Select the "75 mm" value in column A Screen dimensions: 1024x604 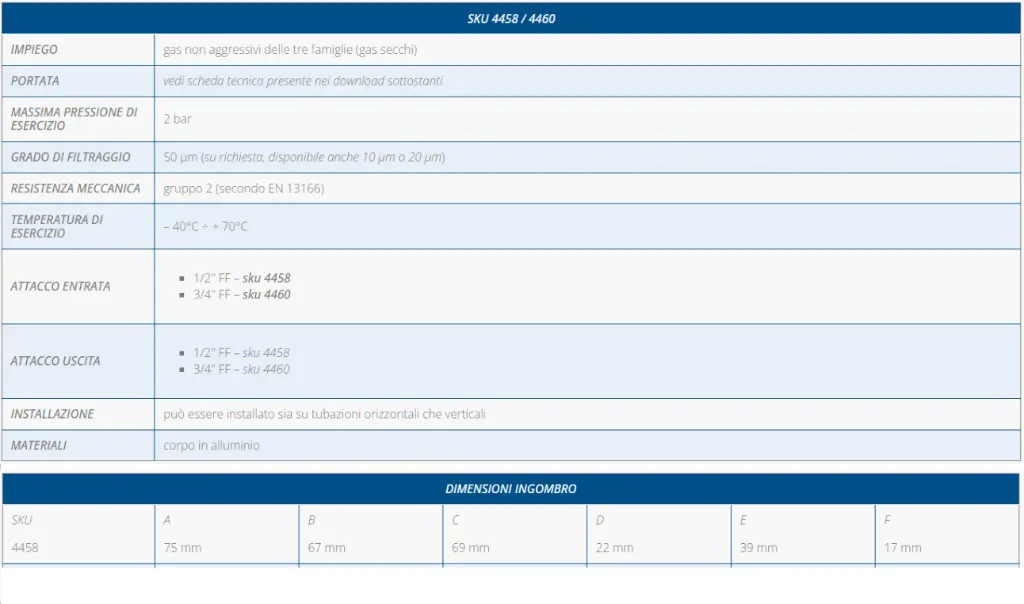tap(182, 548)
